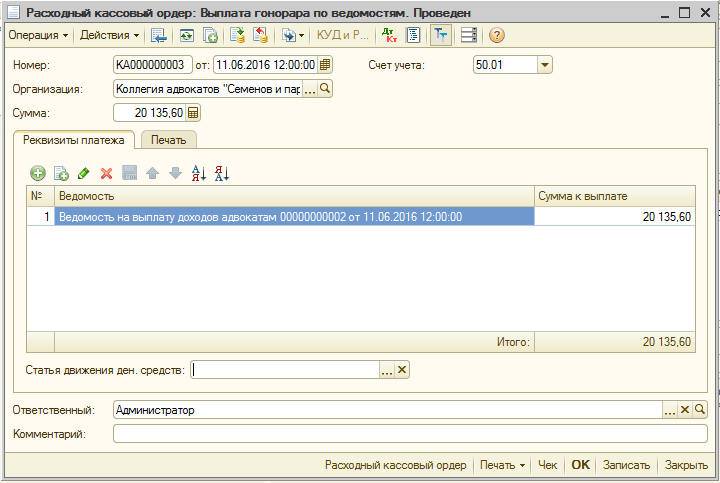This screenshot has height=483, width=720.
Task: Switch to the Печать tab
Action: (168, 140)
